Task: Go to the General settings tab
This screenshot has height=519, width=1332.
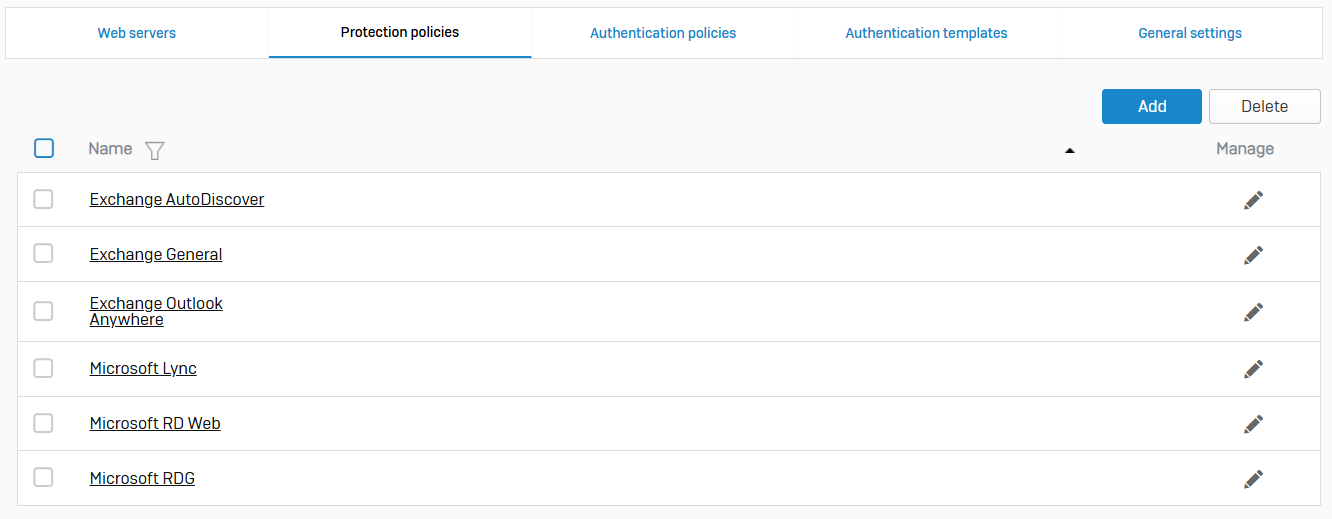Action: tap(1190, 33)
